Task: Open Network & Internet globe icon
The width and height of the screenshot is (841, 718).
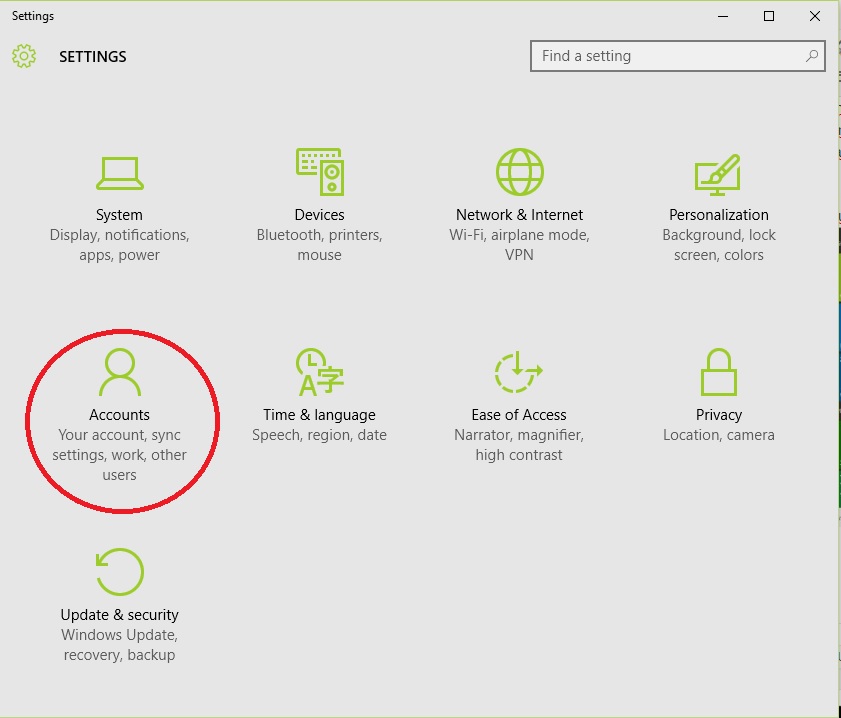Action: pyautogui.click(x=519, y=172)
